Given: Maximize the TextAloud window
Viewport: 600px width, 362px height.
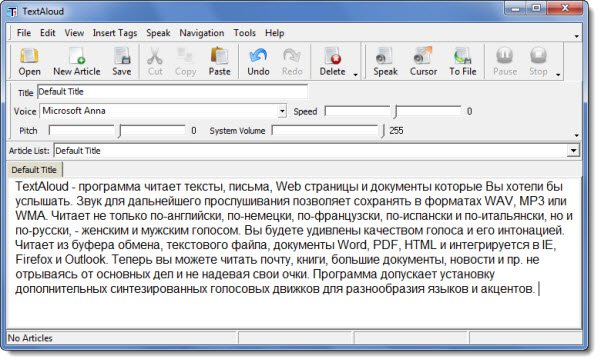Looking at the screenshot, I should point(536,8).
